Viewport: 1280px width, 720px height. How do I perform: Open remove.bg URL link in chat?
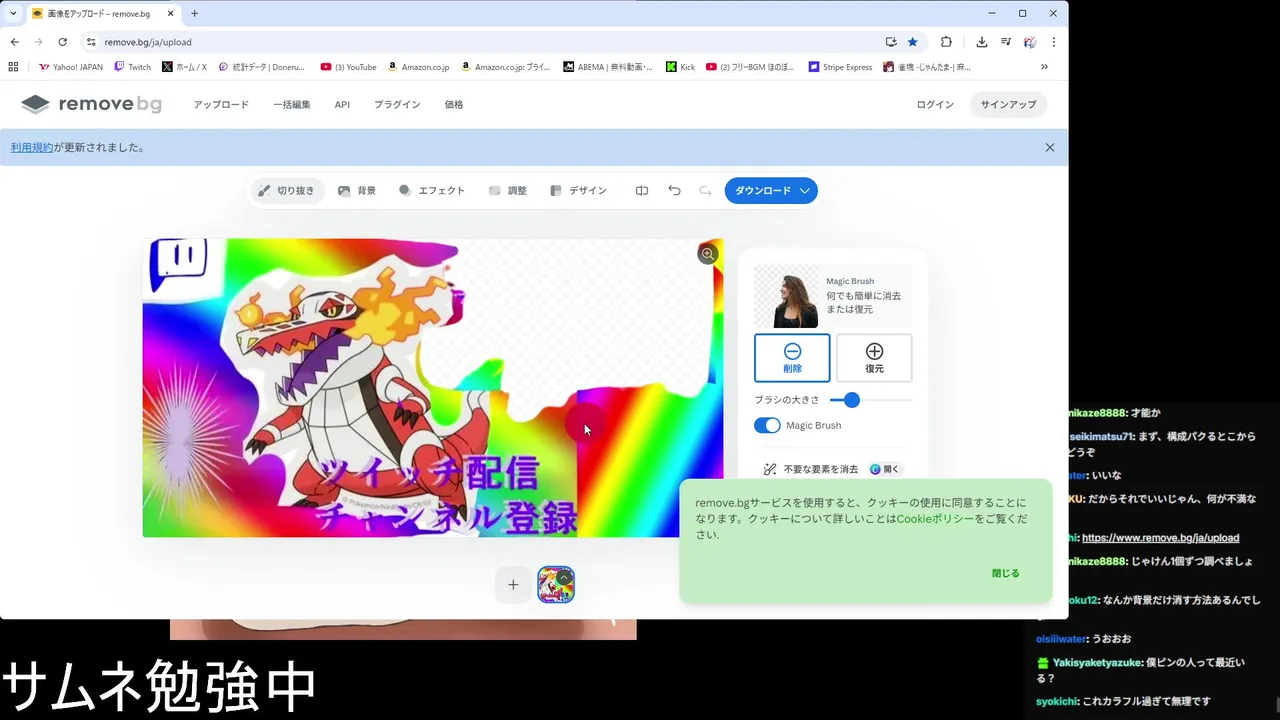coord(1160,538)
